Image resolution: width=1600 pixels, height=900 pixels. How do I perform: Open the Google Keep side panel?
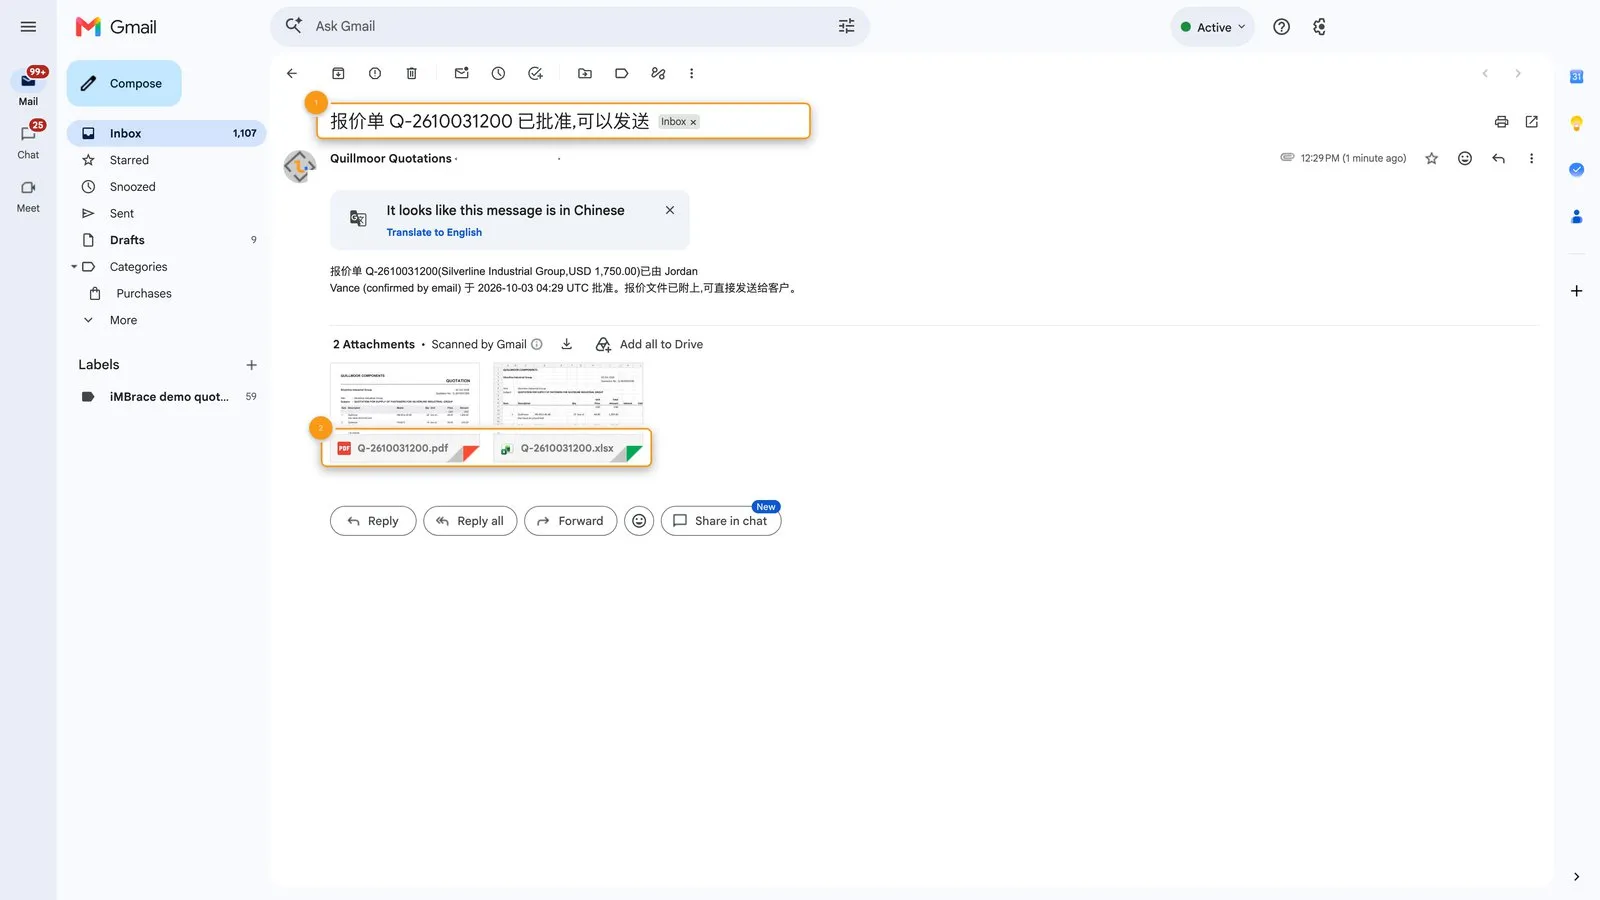click(1576, 124)
